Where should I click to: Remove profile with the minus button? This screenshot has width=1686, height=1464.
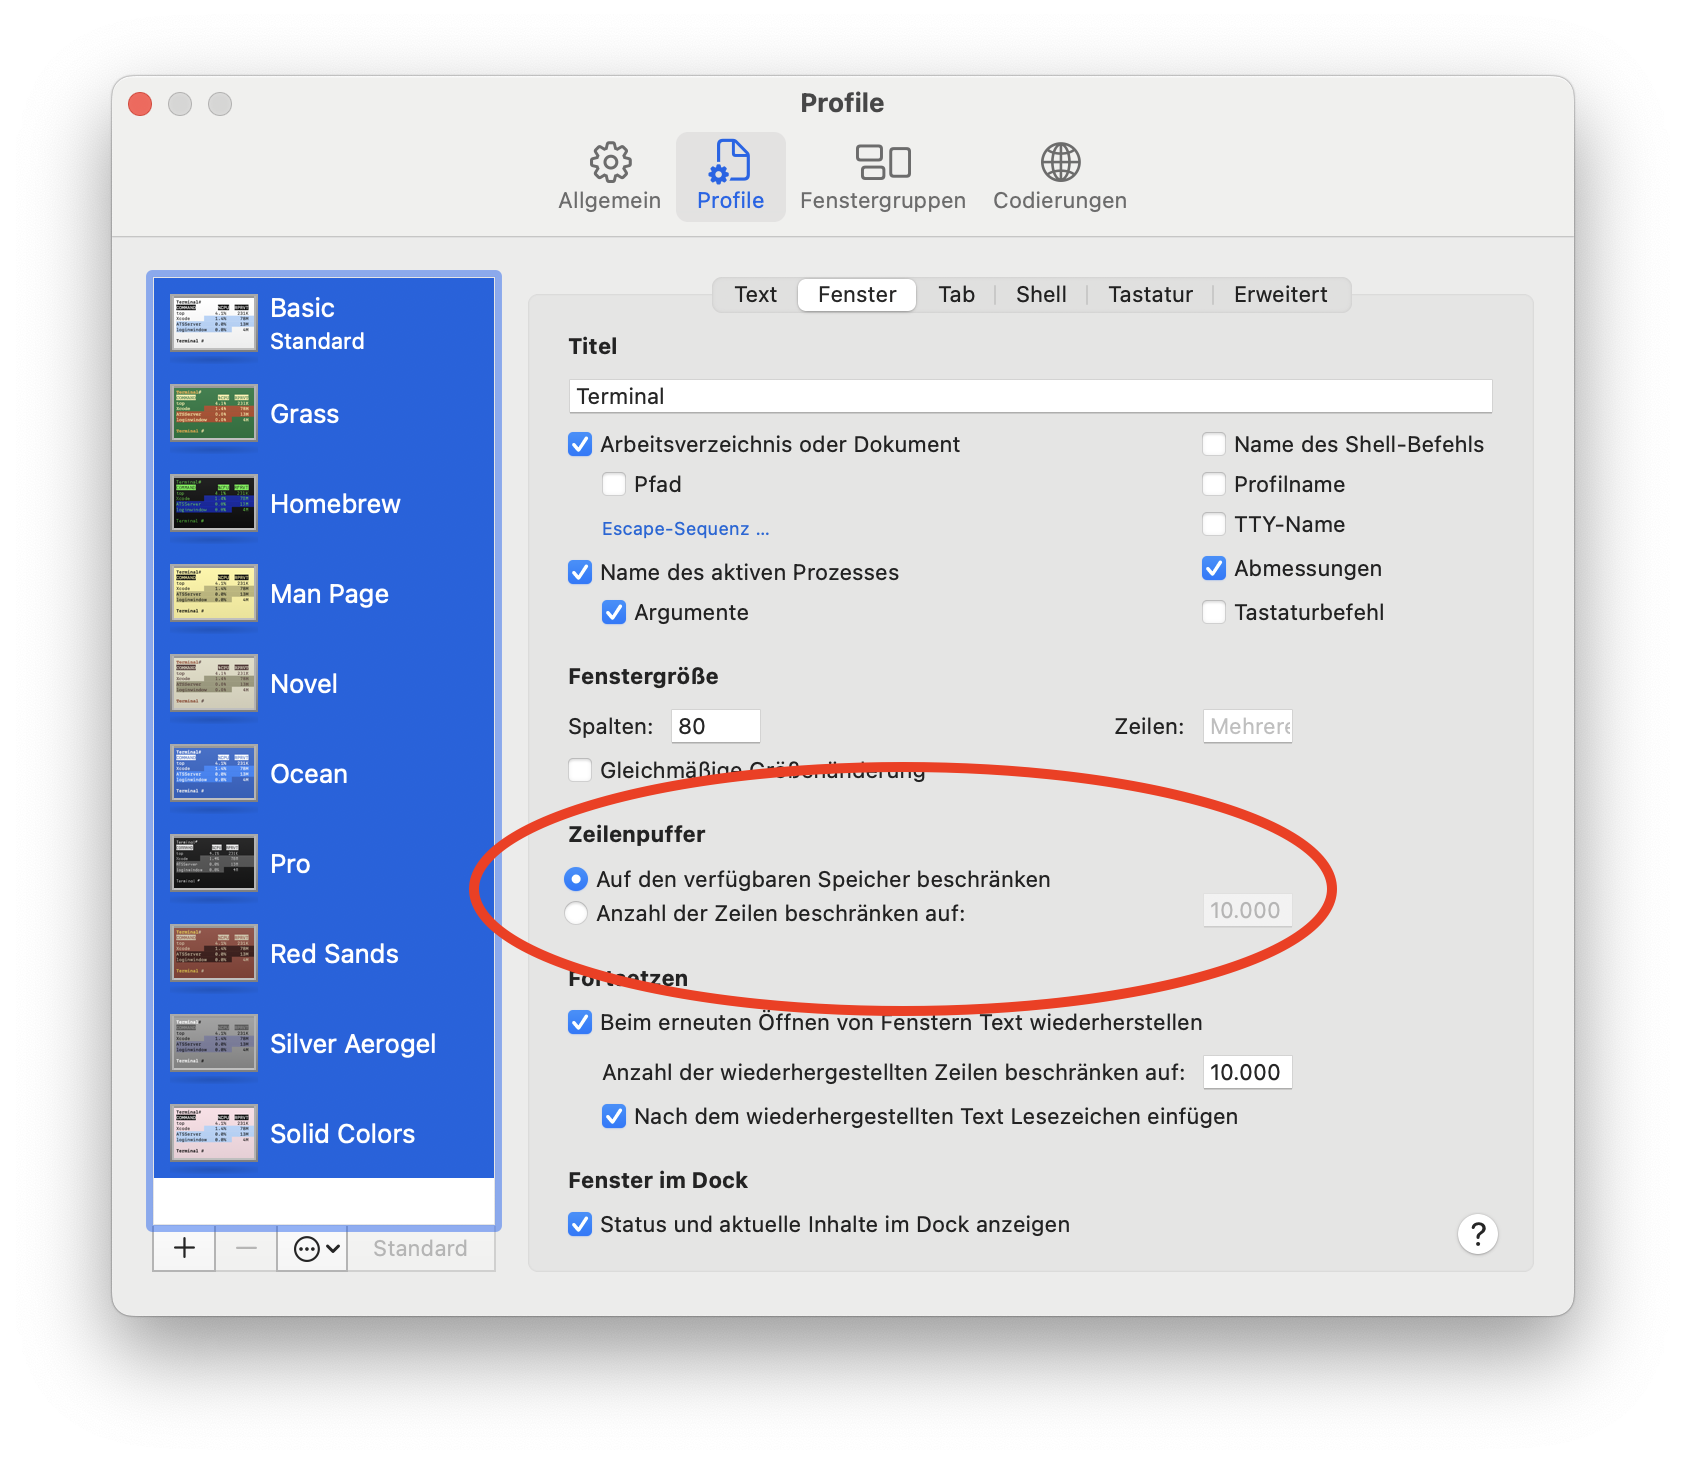point(246,1248)
